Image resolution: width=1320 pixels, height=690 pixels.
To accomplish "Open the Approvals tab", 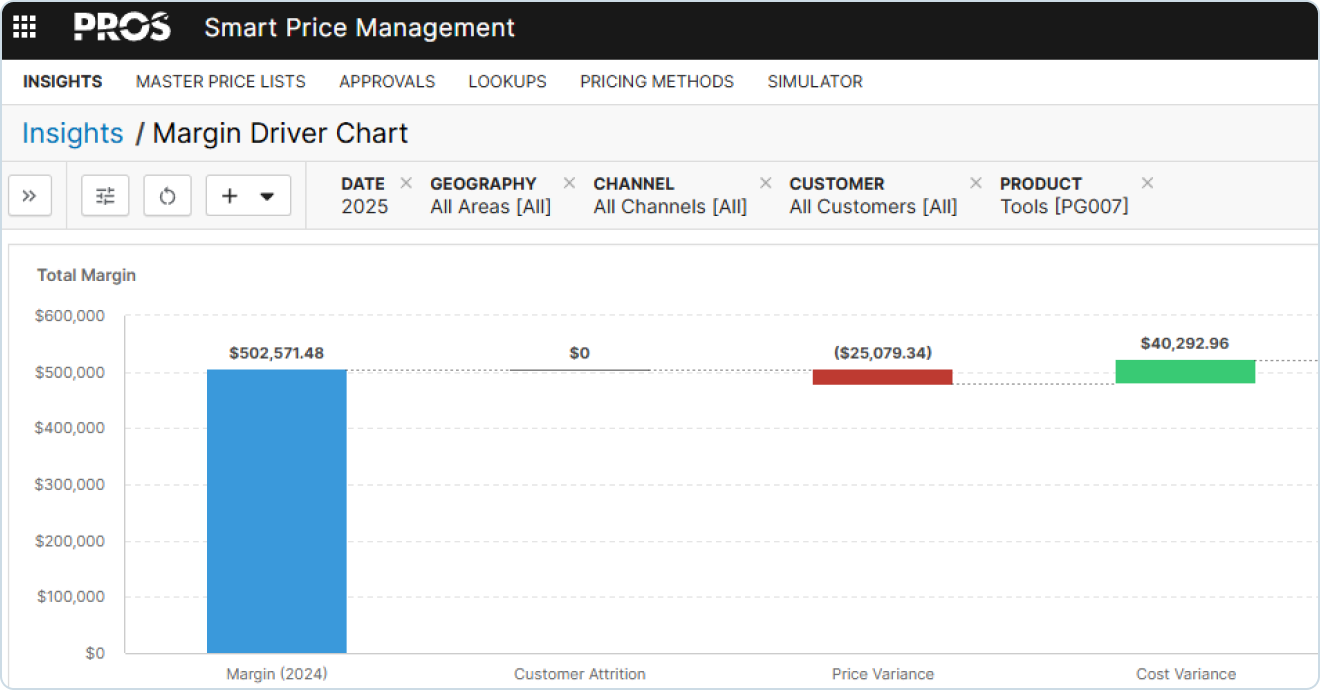I will (387, 82).
